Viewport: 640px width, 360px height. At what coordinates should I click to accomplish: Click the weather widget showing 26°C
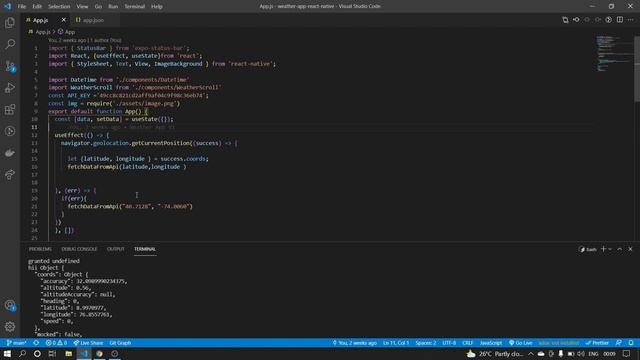(494, 353)
